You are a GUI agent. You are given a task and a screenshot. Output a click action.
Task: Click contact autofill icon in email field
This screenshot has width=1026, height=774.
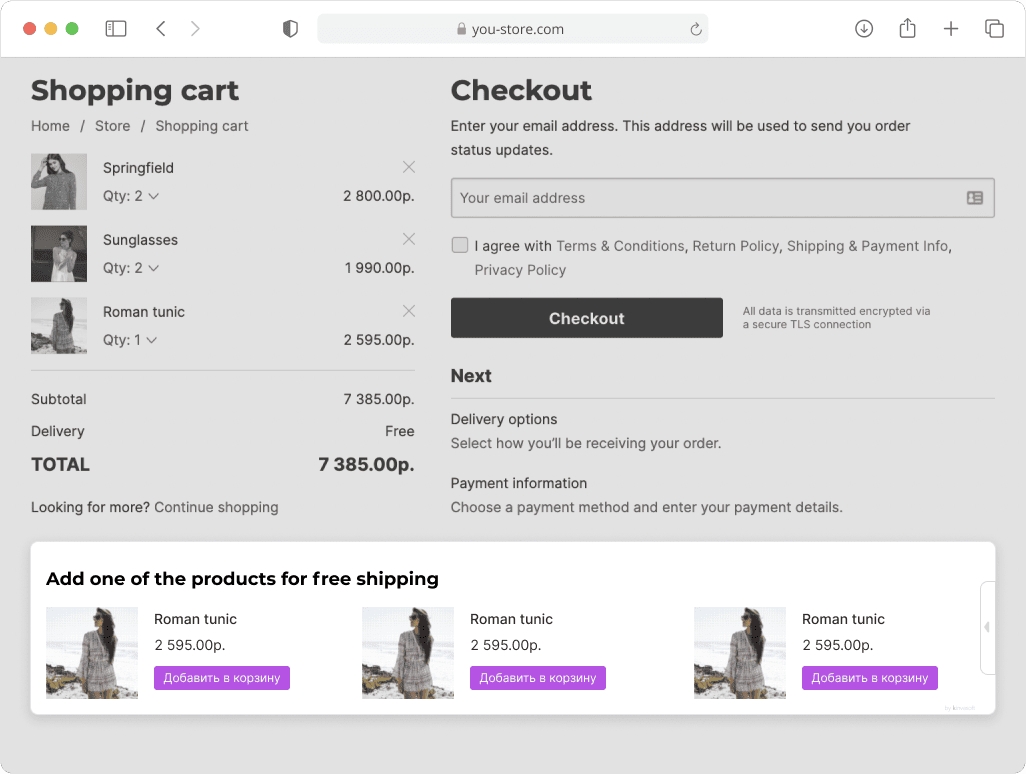tap(975, 198)
